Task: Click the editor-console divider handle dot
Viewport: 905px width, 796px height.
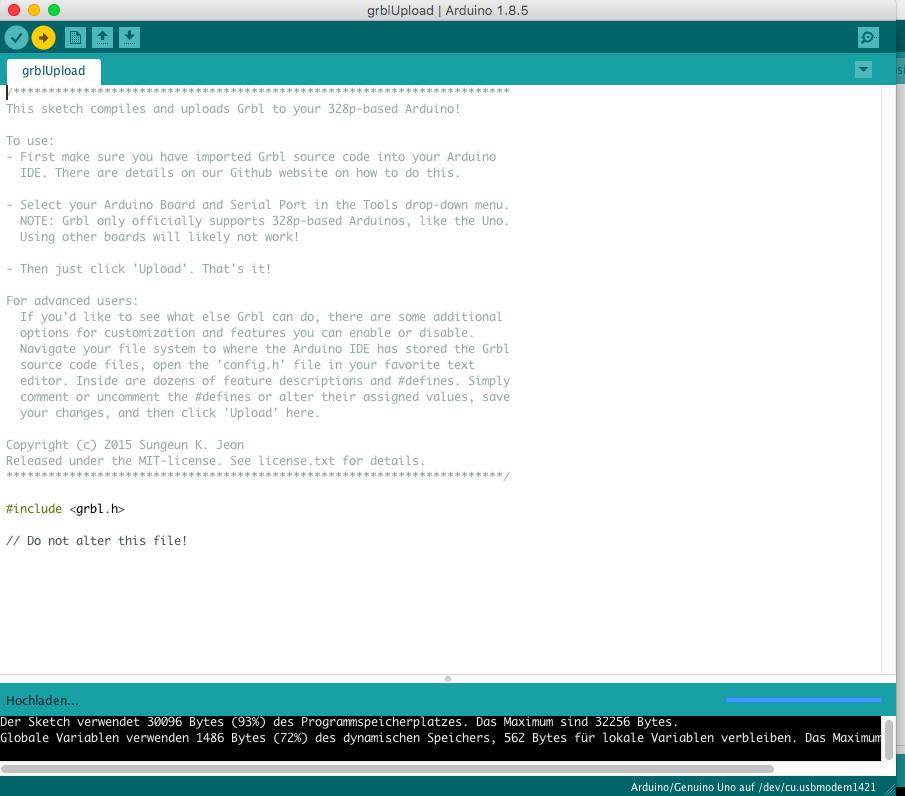Action: (448, 679)
